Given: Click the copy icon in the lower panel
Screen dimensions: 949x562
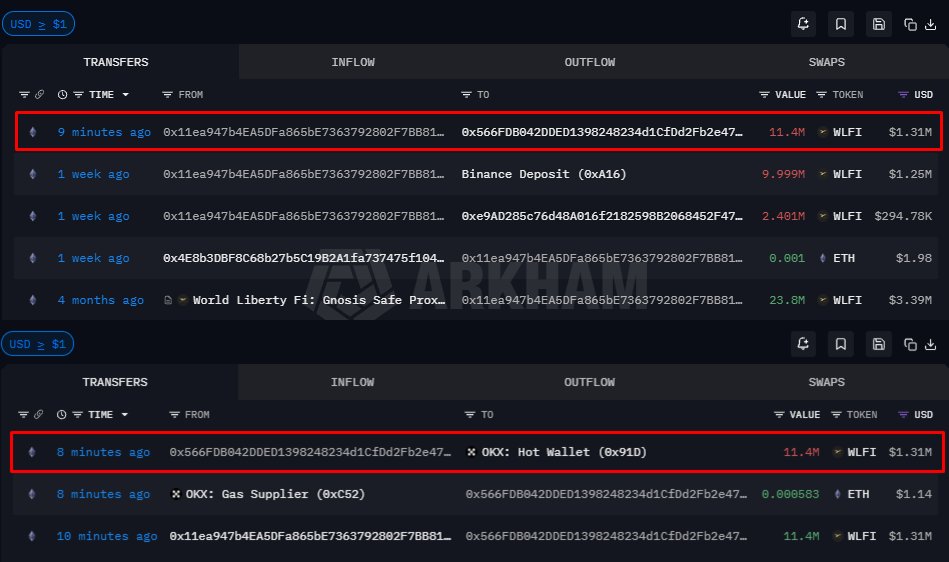Looking at the screenshot, I should [910, 344].
